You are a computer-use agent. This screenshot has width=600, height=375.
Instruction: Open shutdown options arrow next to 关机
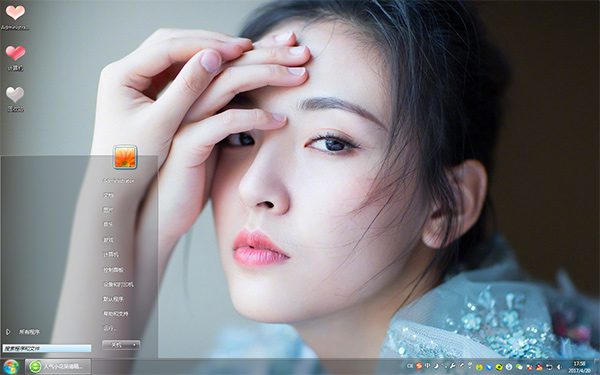coord(135,345)
